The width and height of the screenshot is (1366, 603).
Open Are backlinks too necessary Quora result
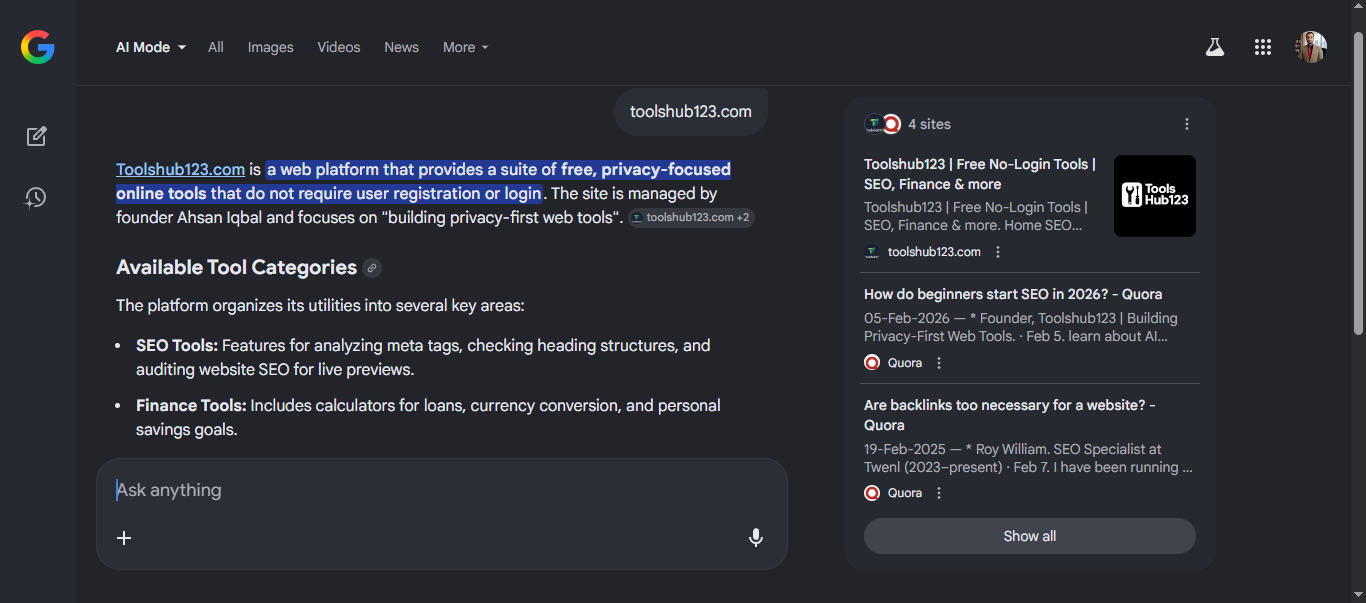click(x=1010, y=415)
